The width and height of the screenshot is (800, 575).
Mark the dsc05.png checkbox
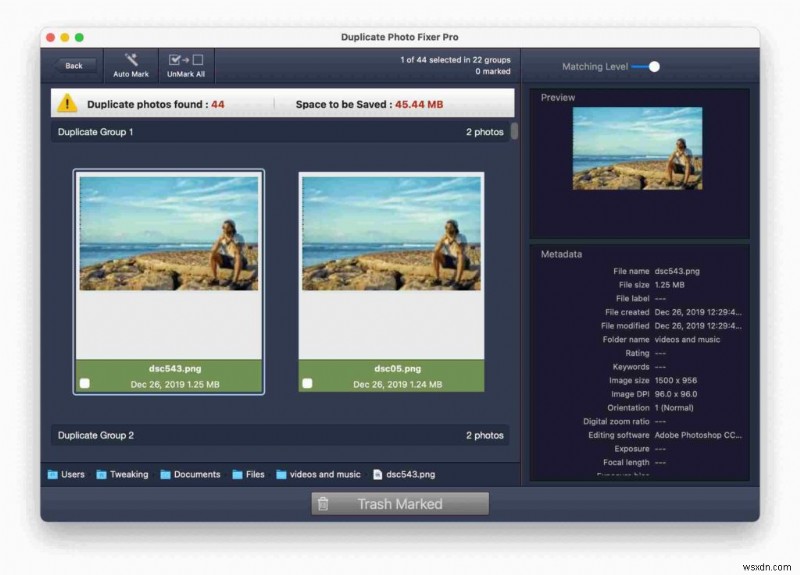point(307,383)
